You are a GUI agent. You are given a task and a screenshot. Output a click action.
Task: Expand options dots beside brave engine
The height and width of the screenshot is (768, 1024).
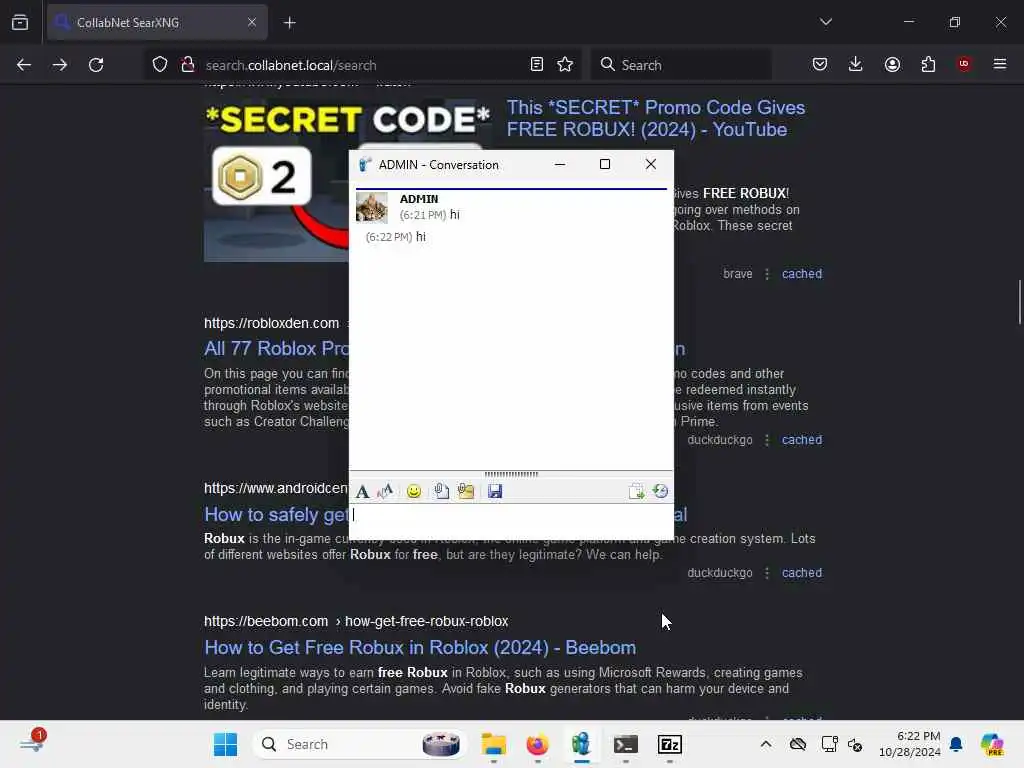coord(767,274)
